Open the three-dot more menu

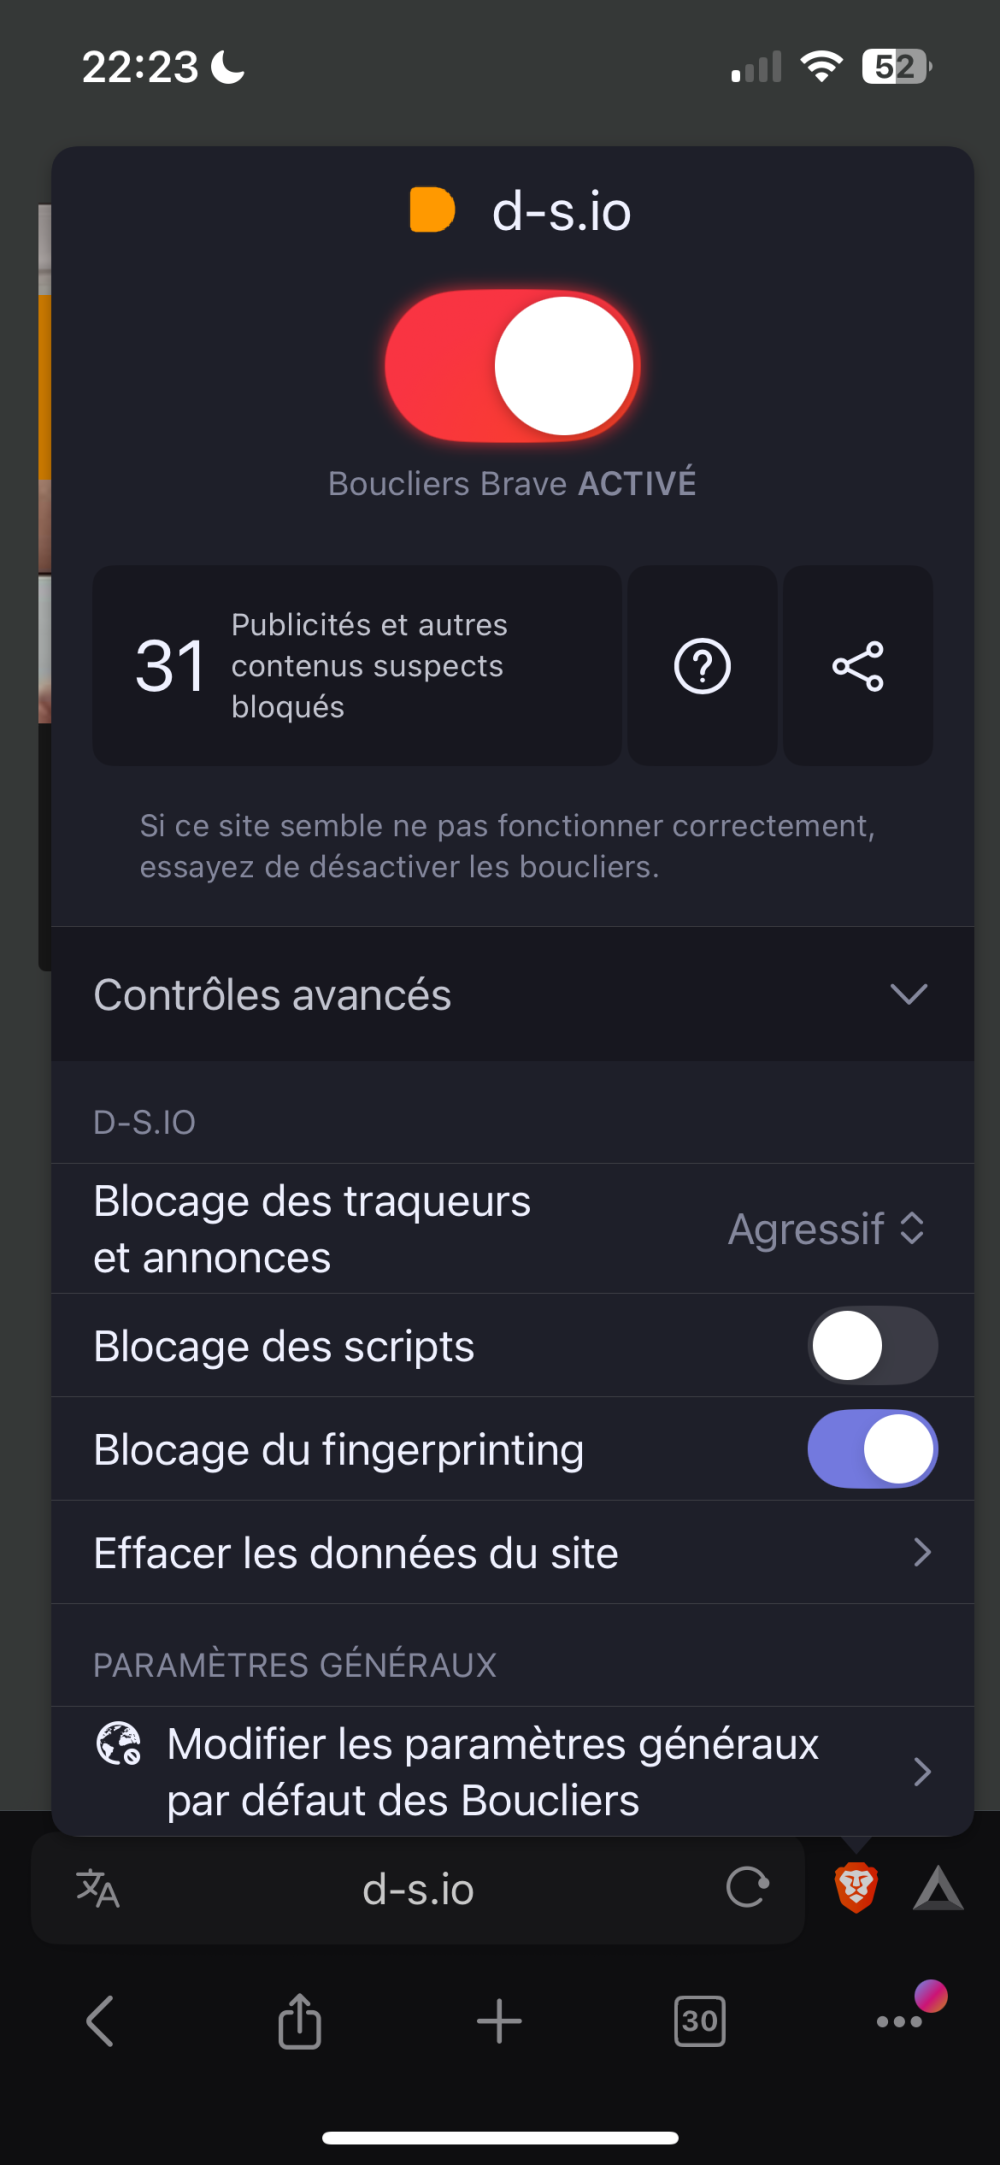899,2021
